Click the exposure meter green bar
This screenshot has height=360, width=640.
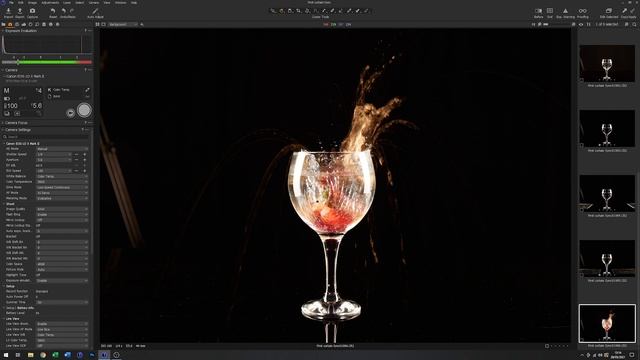[47, 62]
